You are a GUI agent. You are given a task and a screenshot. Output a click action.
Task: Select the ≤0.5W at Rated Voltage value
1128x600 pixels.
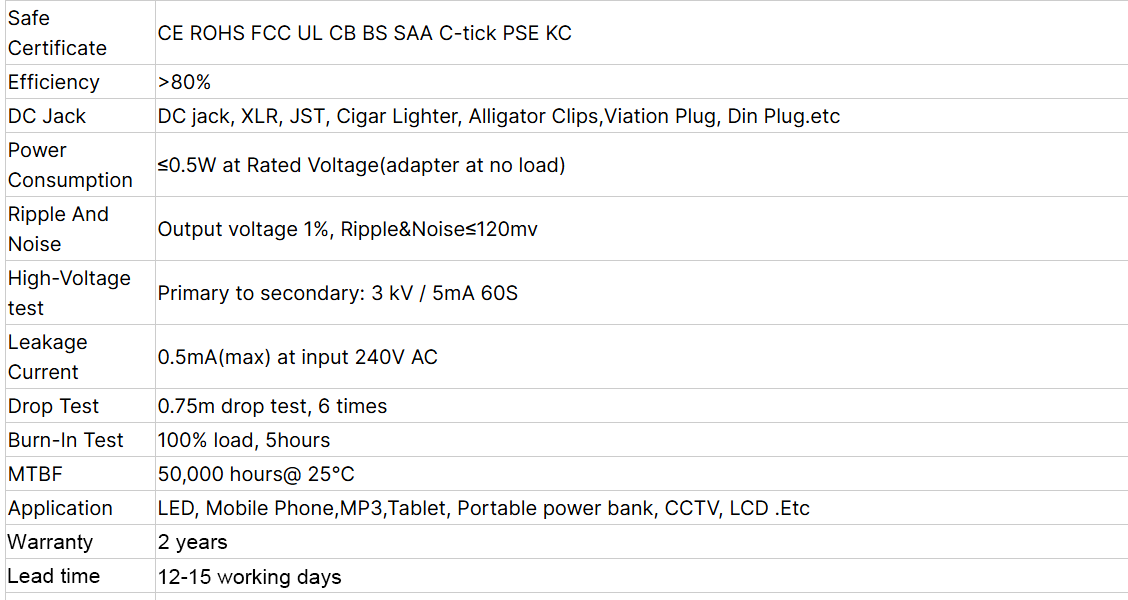point(361,165)
